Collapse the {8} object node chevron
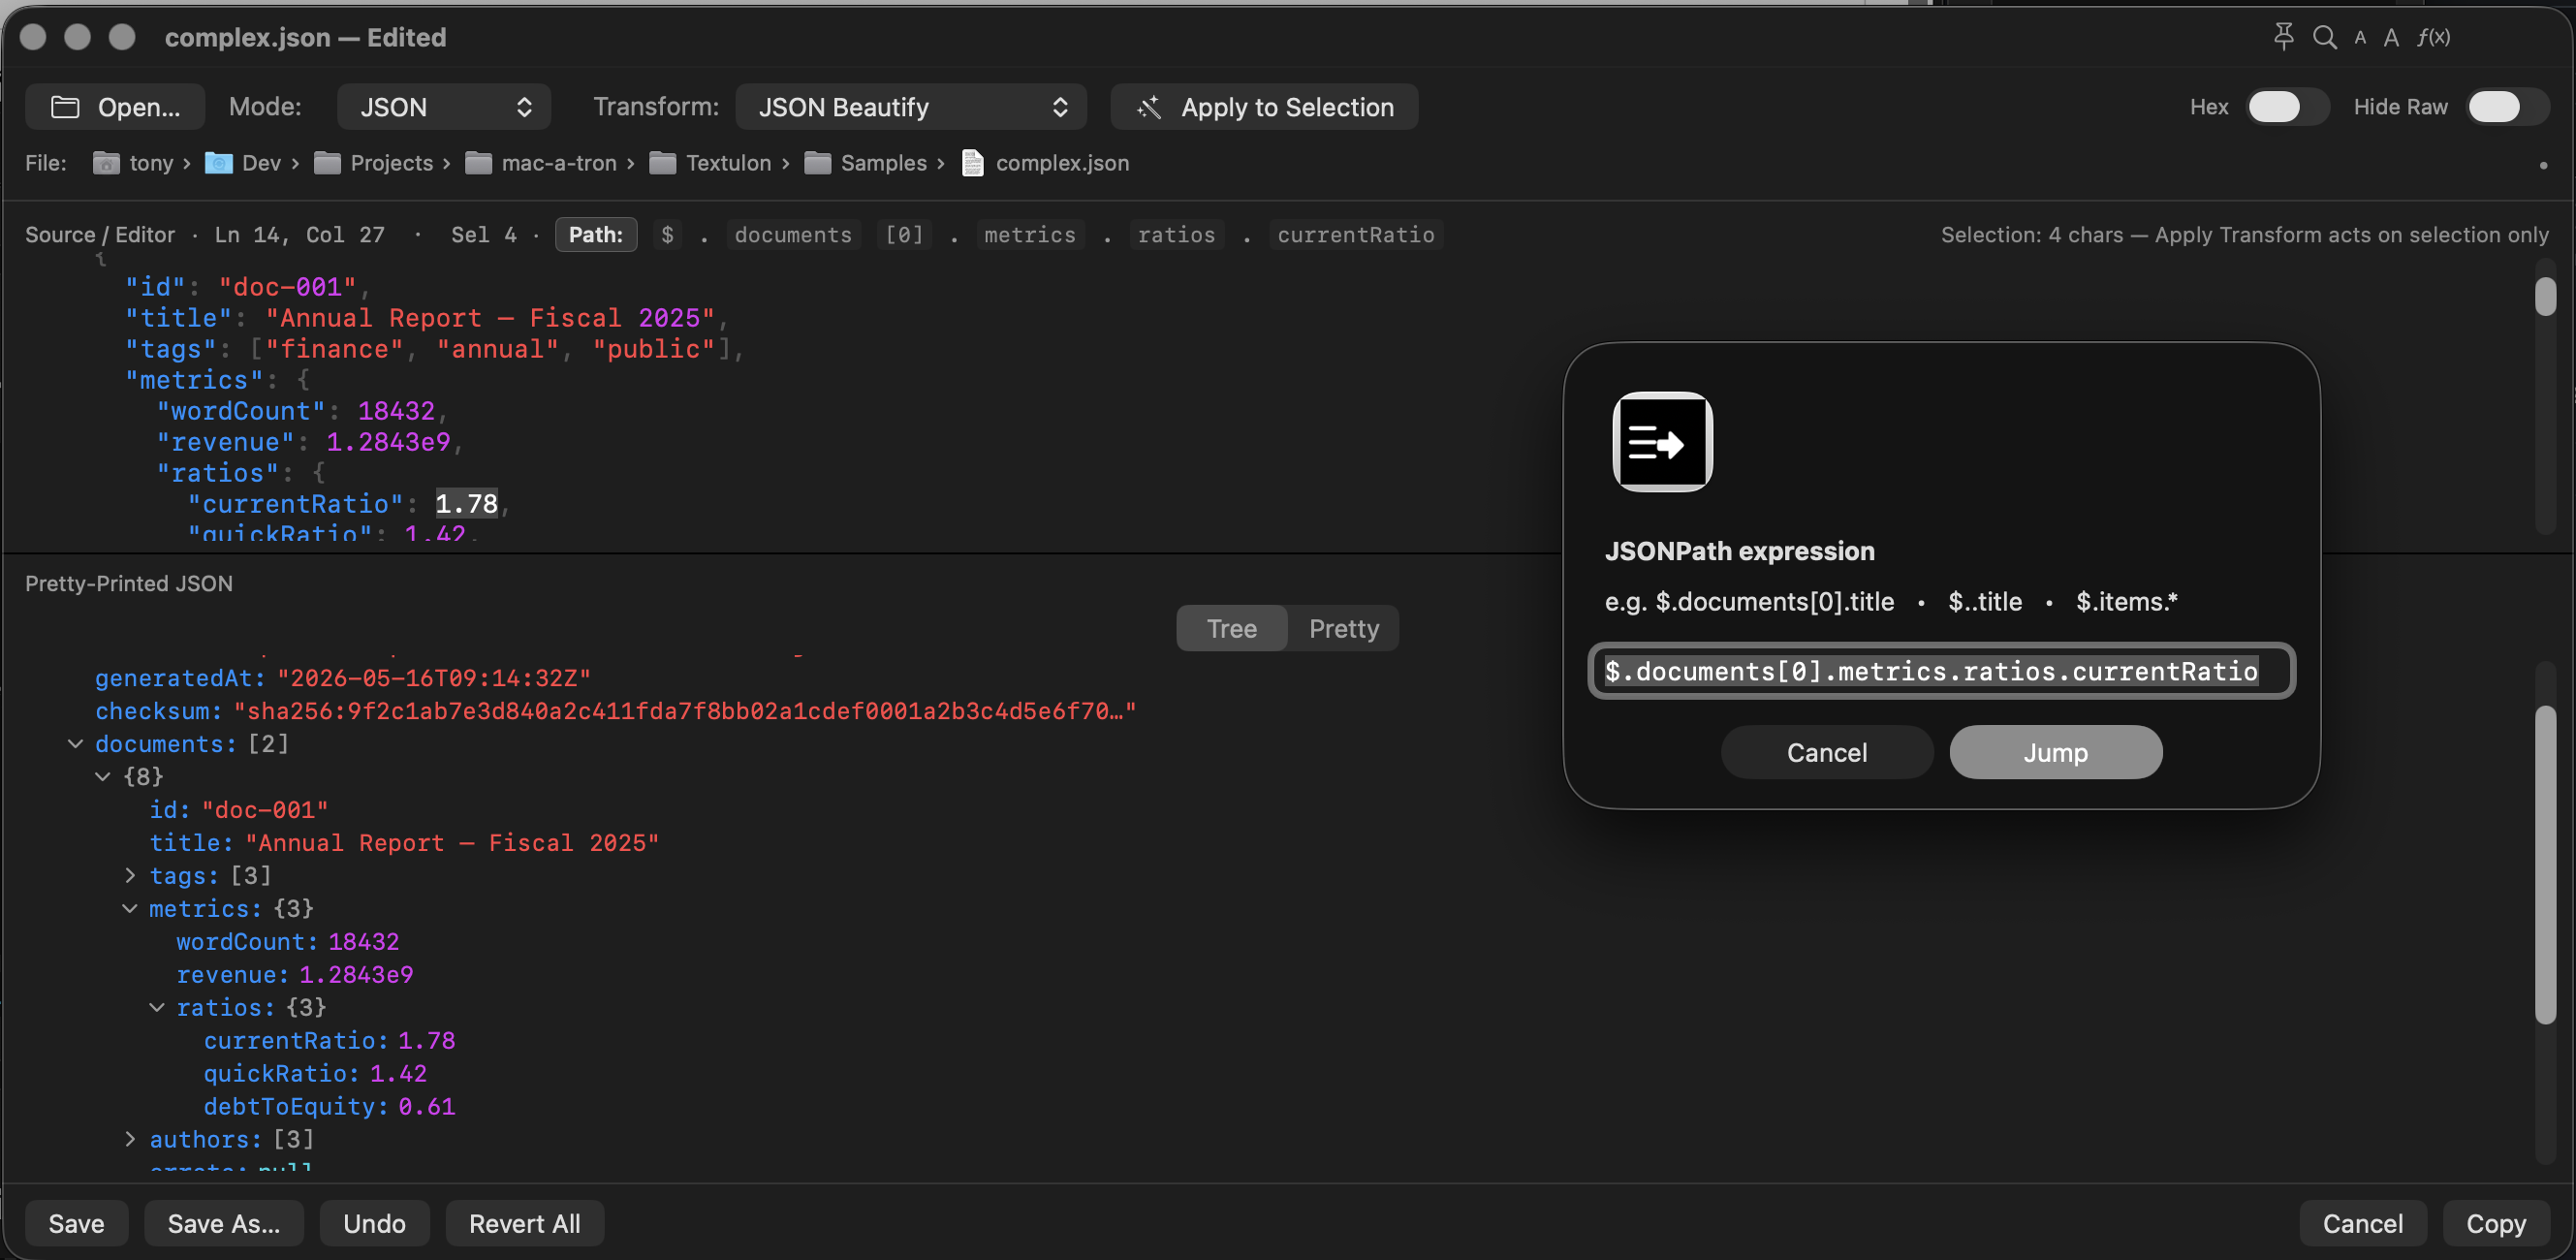This screenshot has width=2576, height=1260. (x=102, y=776)
